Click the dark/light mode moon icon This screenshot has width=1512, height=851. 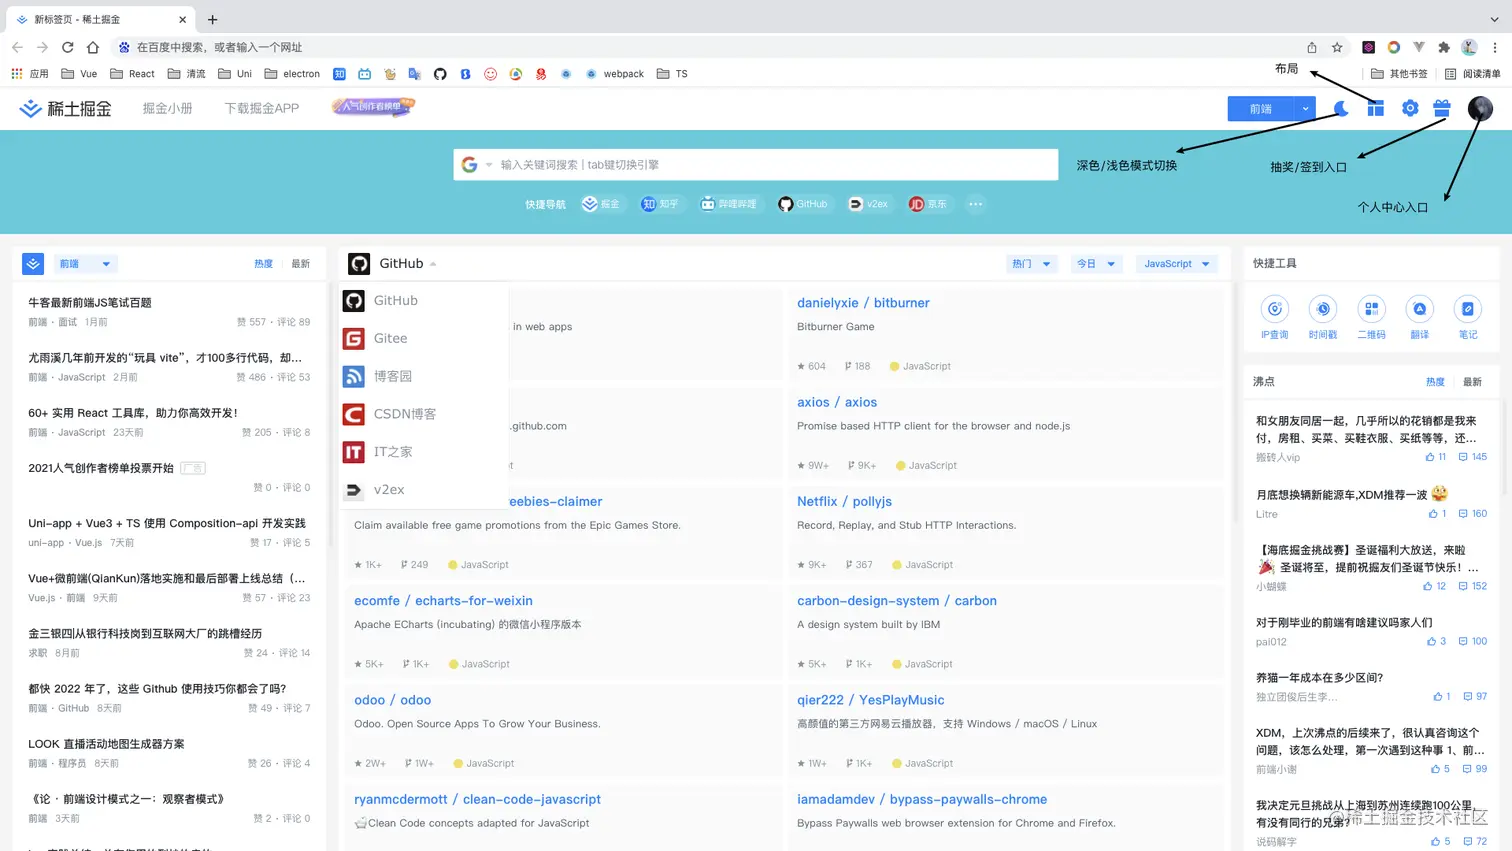point(1341,108)
